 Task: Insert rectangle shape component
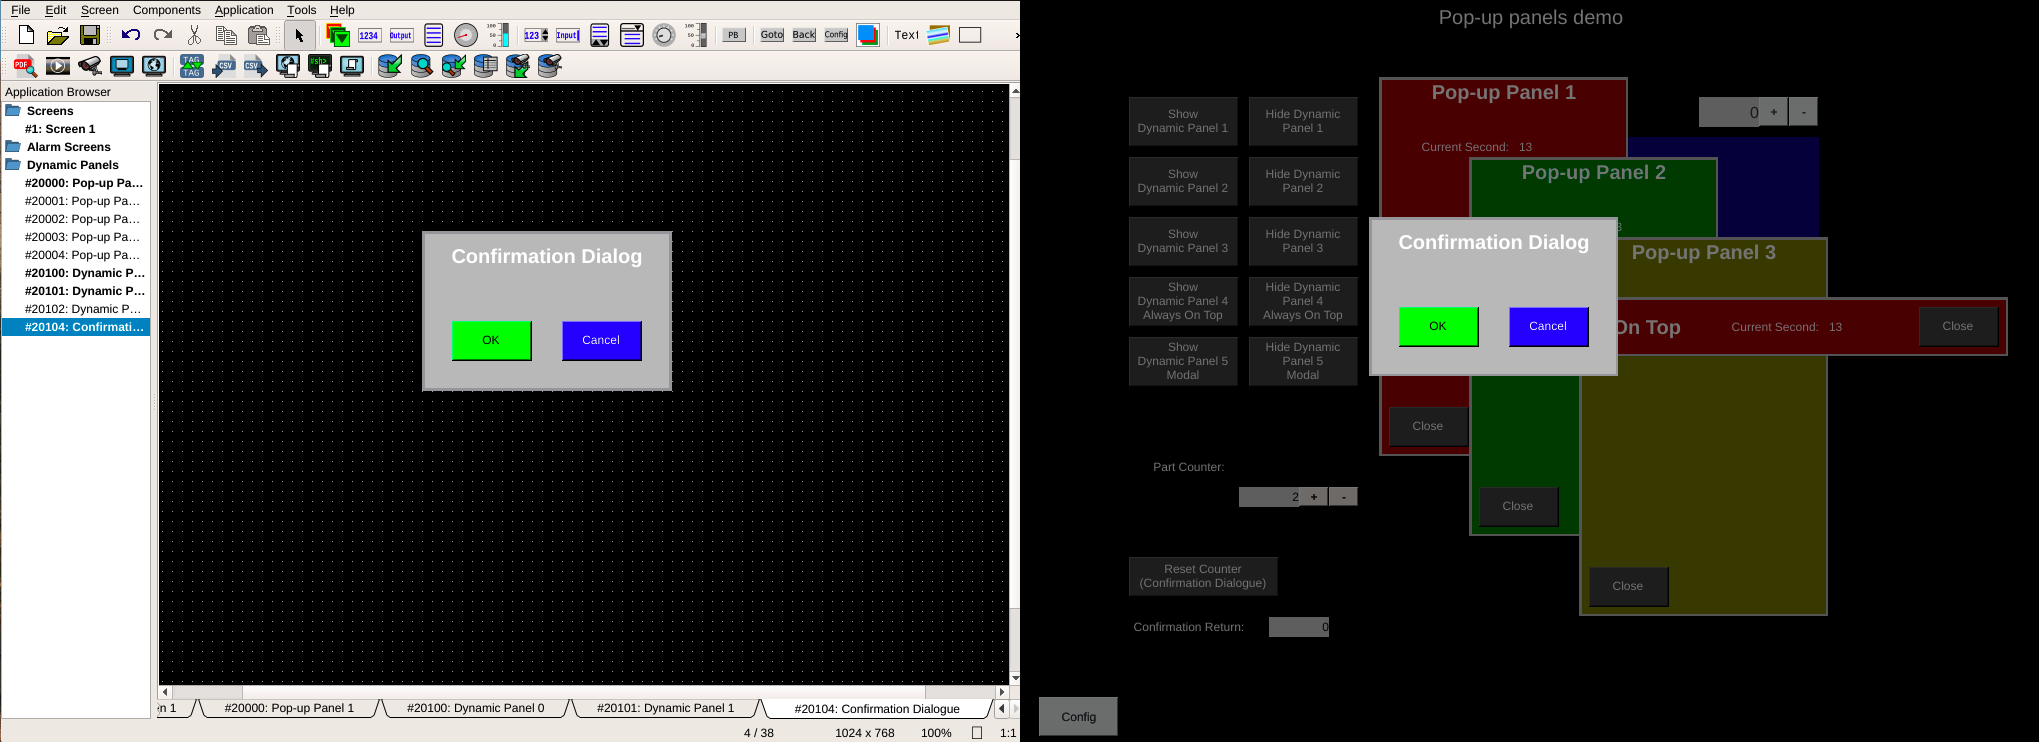coord(970,35)
